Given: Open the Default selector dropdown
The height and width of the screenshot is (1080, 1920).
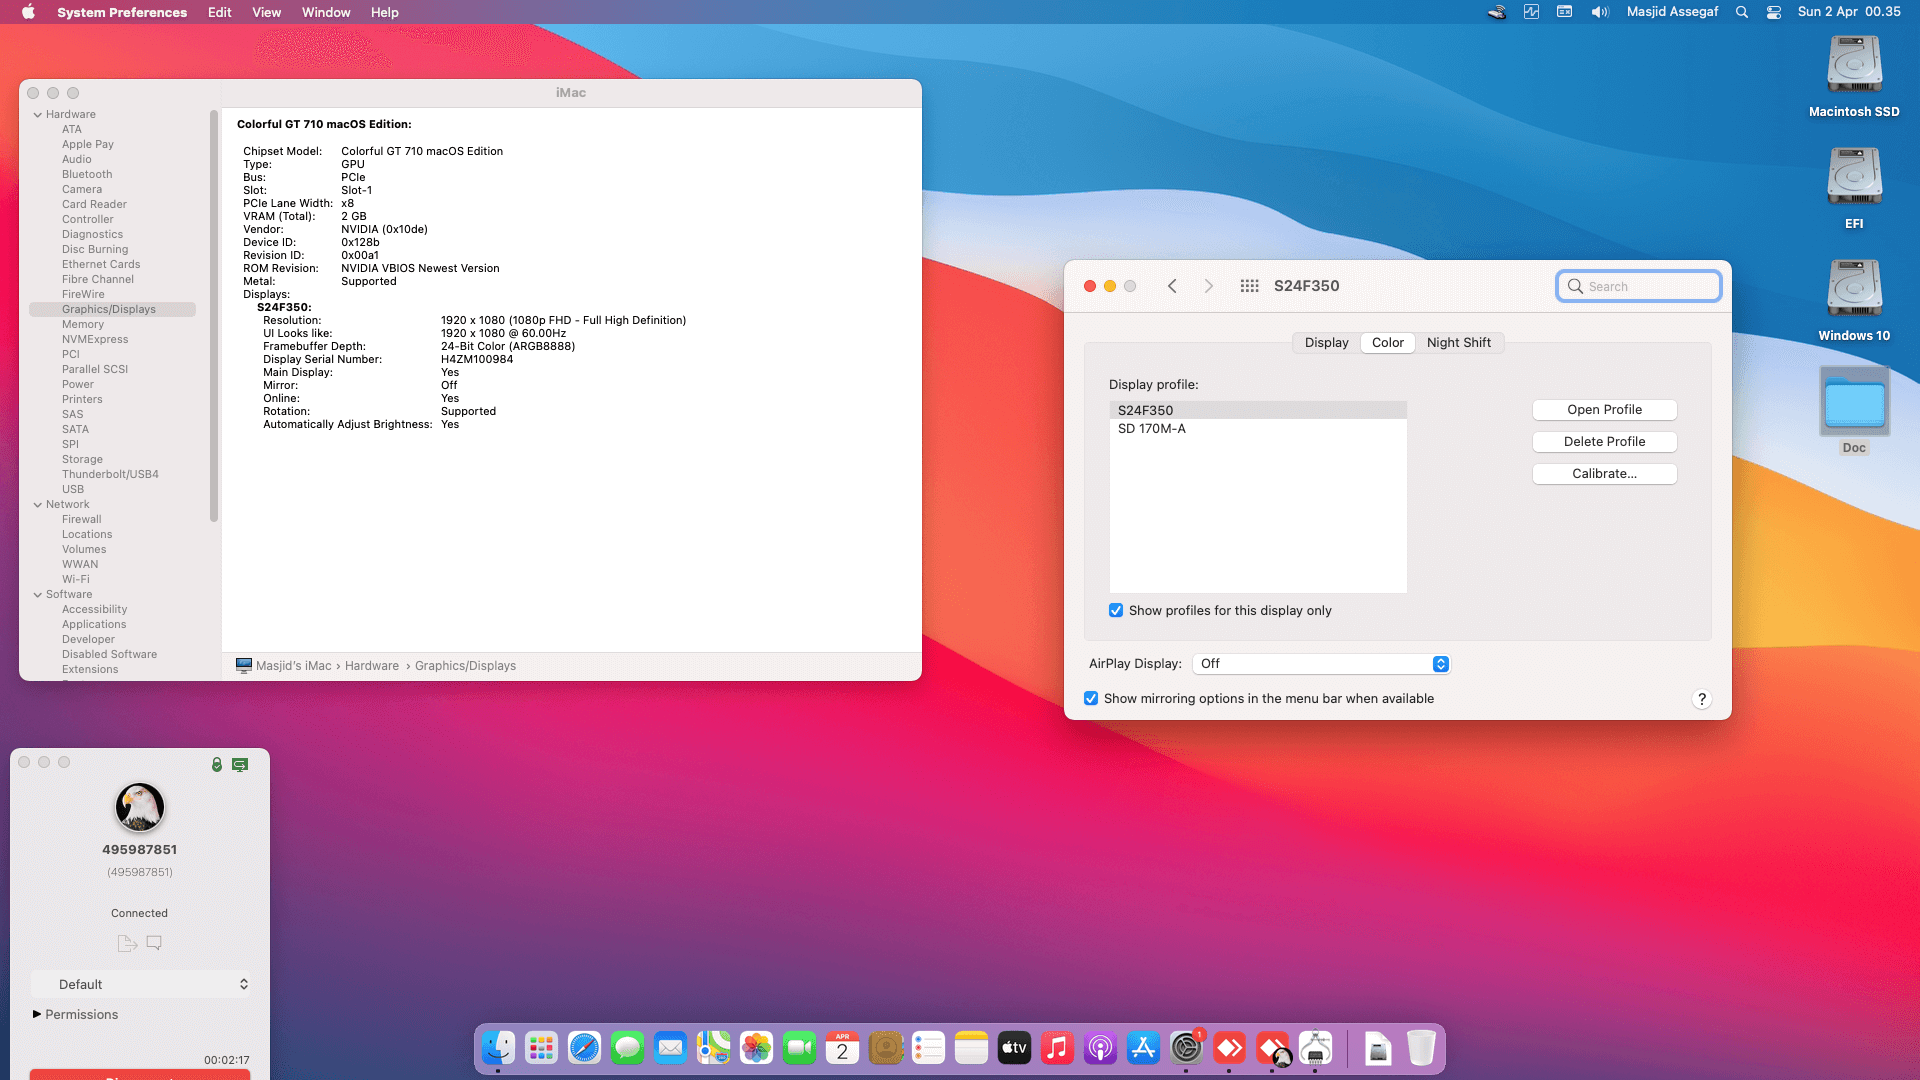Looking at the screenshot, I should tap(140, 984).
